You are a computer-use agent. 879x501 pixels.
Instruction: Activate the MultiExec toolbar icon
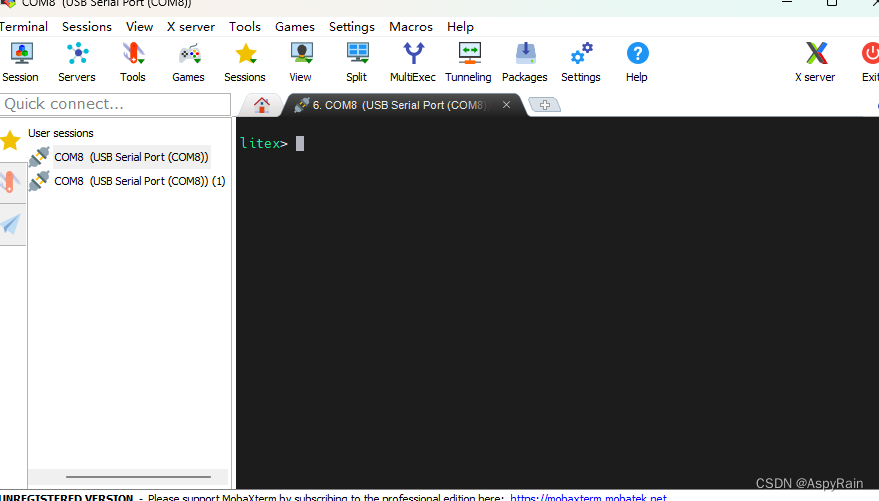414,54
